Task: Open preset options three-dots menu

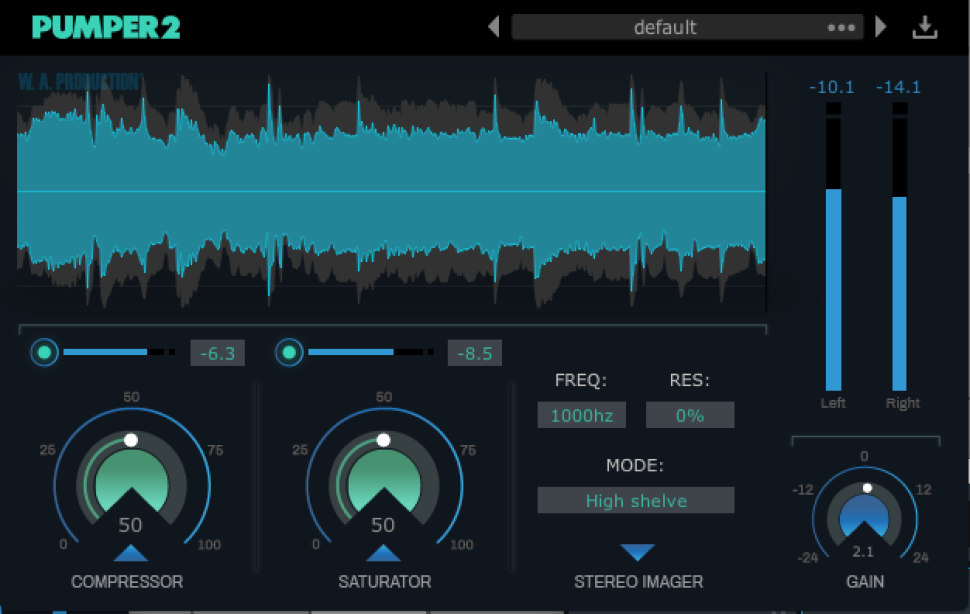Action: tap(841, 28)
